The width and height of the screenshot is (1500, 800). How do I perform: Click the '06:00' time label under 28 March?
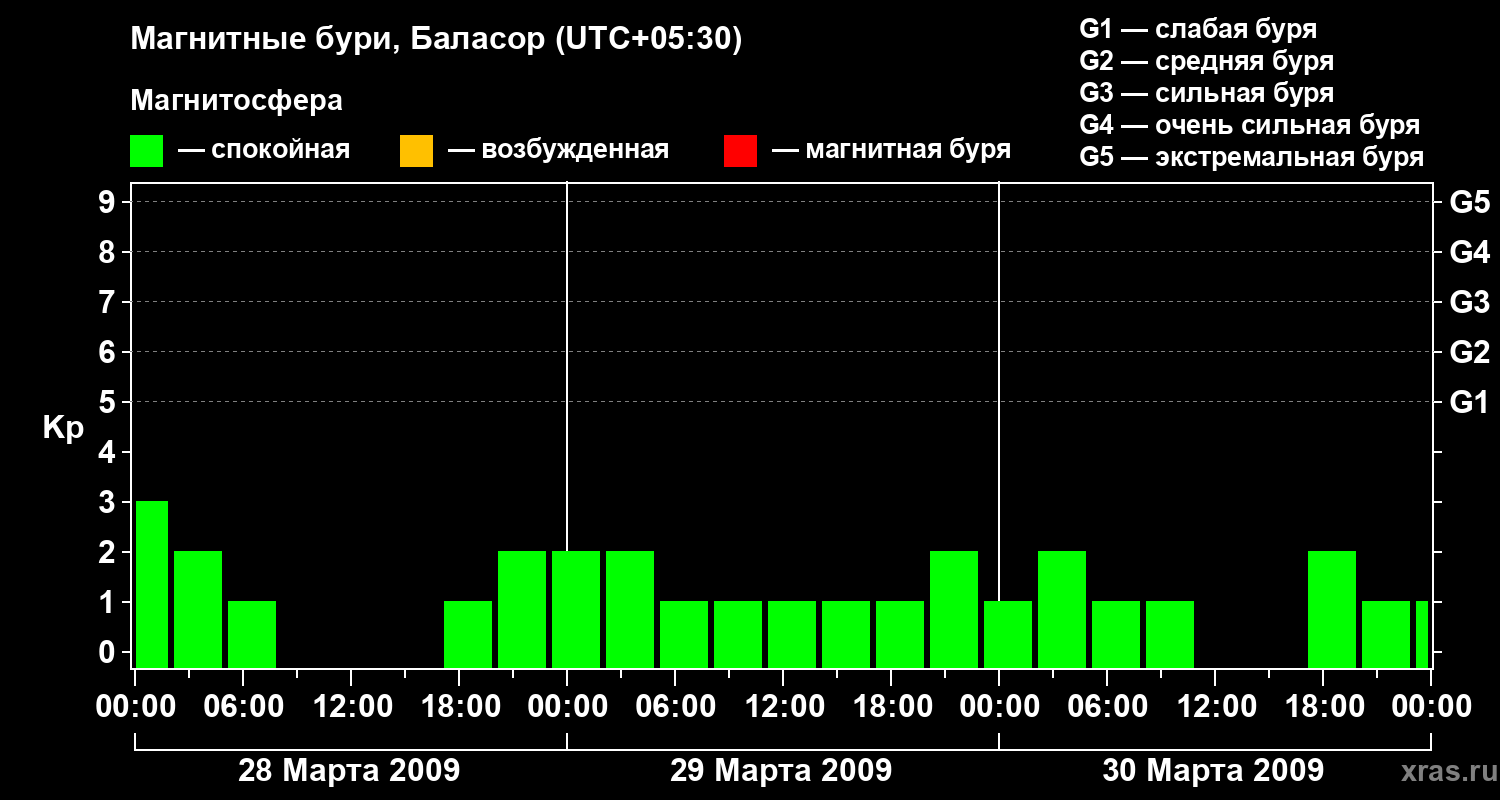tap(242, 707)
